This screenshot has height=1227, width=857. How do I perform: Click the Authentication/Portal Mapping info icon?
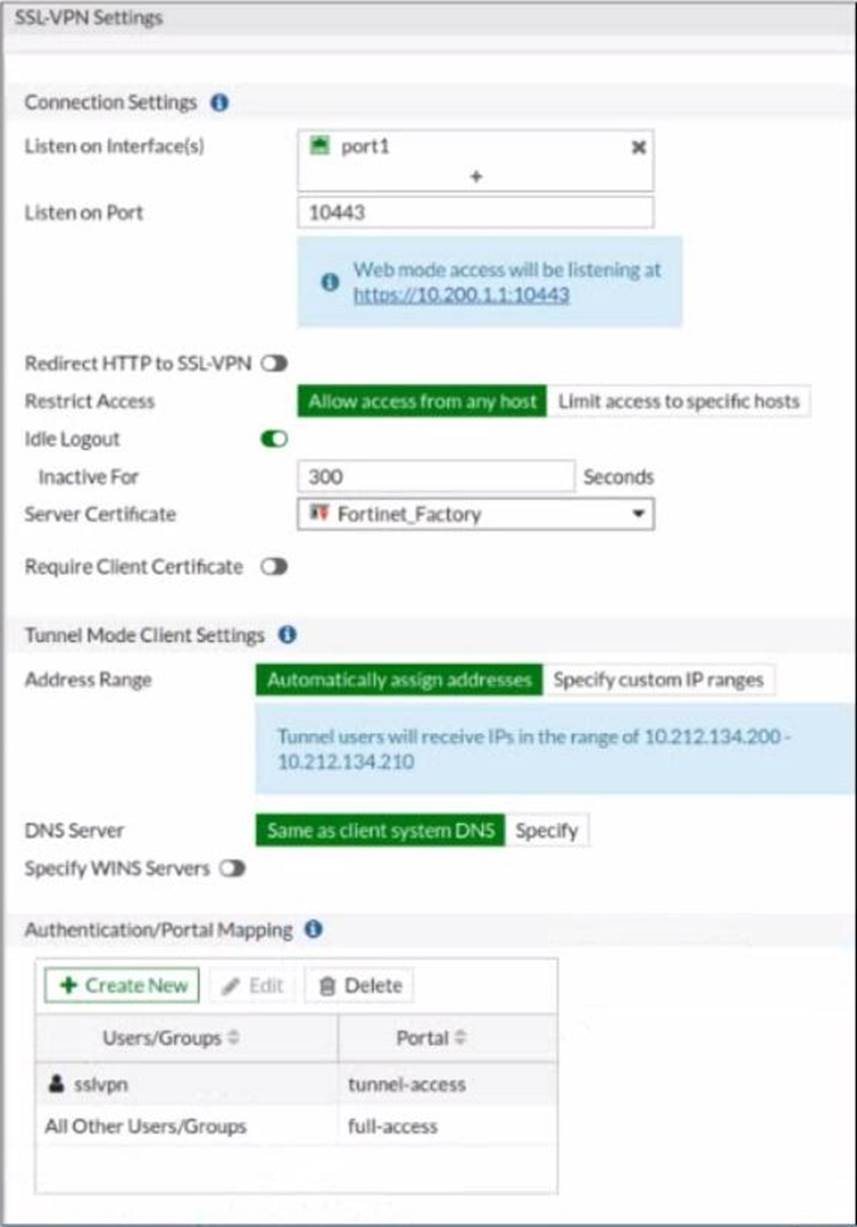pyautogui.click(x=313, y=930)
